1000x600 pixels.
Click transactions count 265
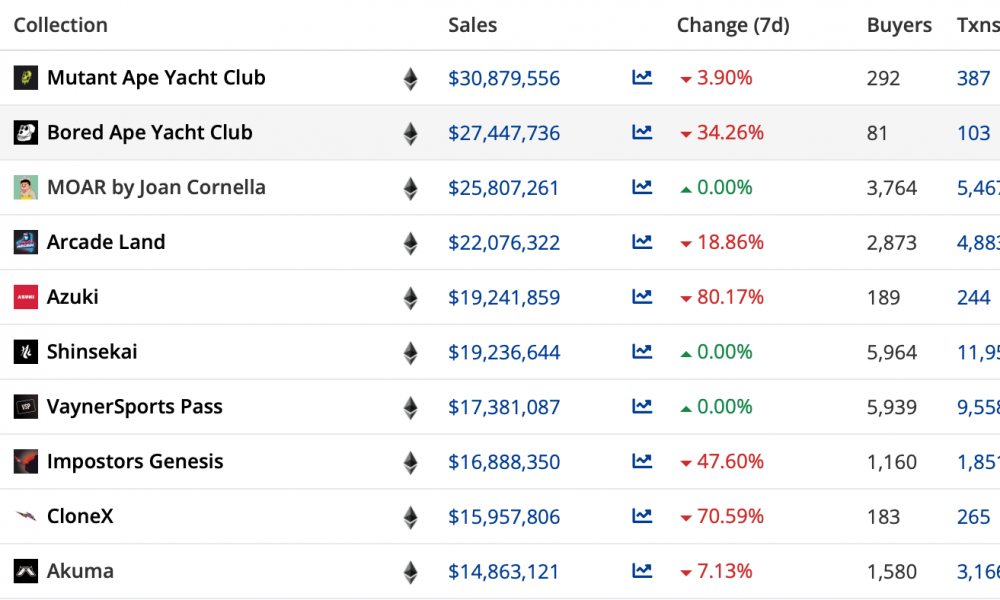coord(973,517)
